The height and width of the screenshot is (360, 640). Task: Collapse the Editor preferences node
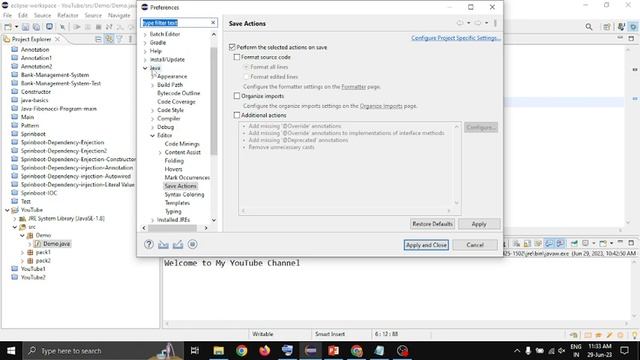(153, 136)
